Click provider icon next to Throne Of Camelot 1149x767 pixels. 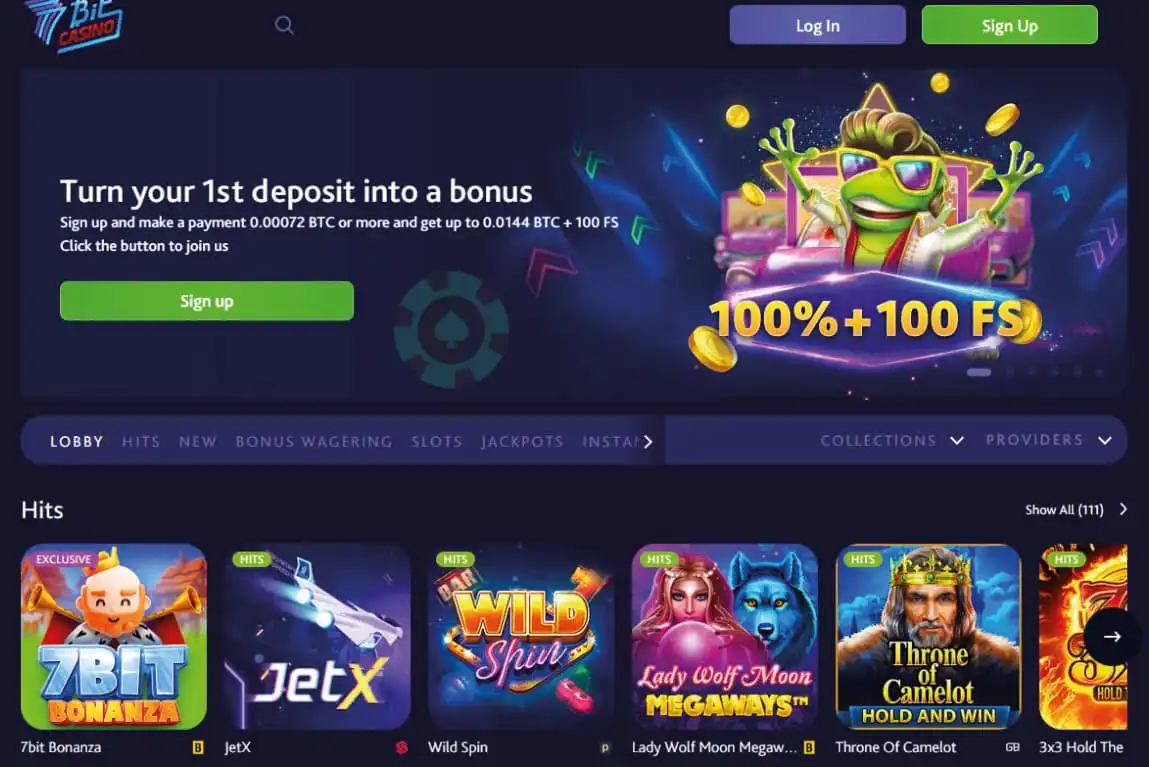coord(1013,748)
